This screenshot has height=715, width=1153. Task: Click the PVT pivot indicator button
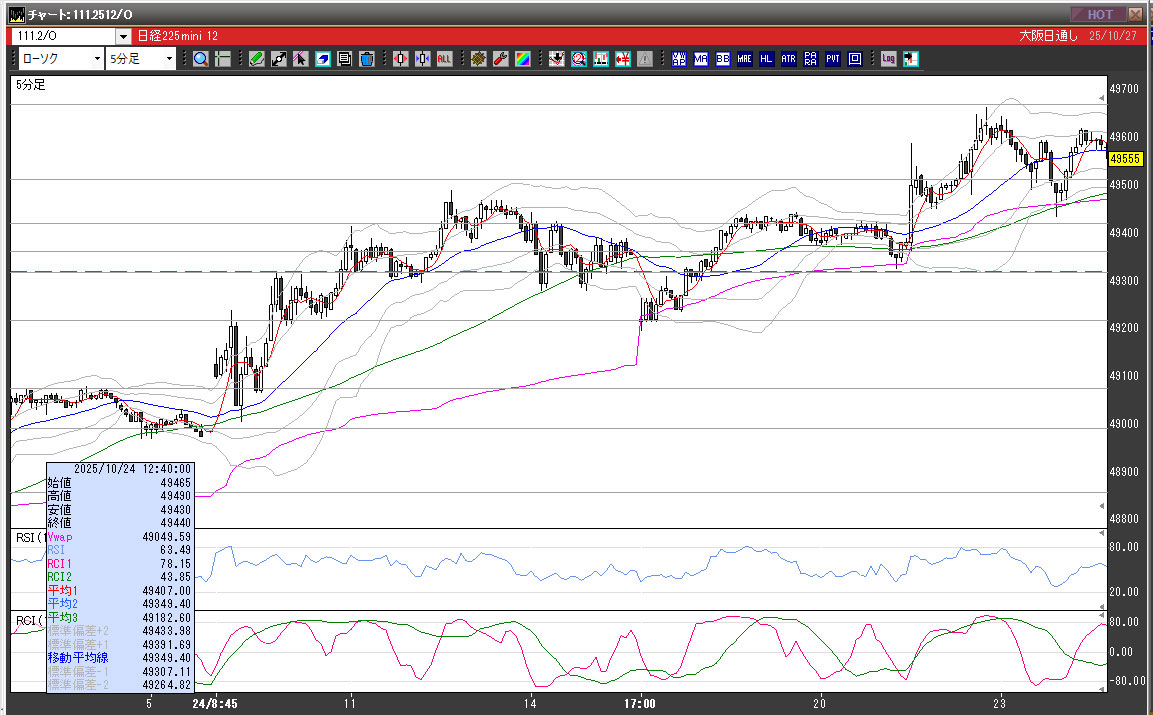click(x=833, y=59)
